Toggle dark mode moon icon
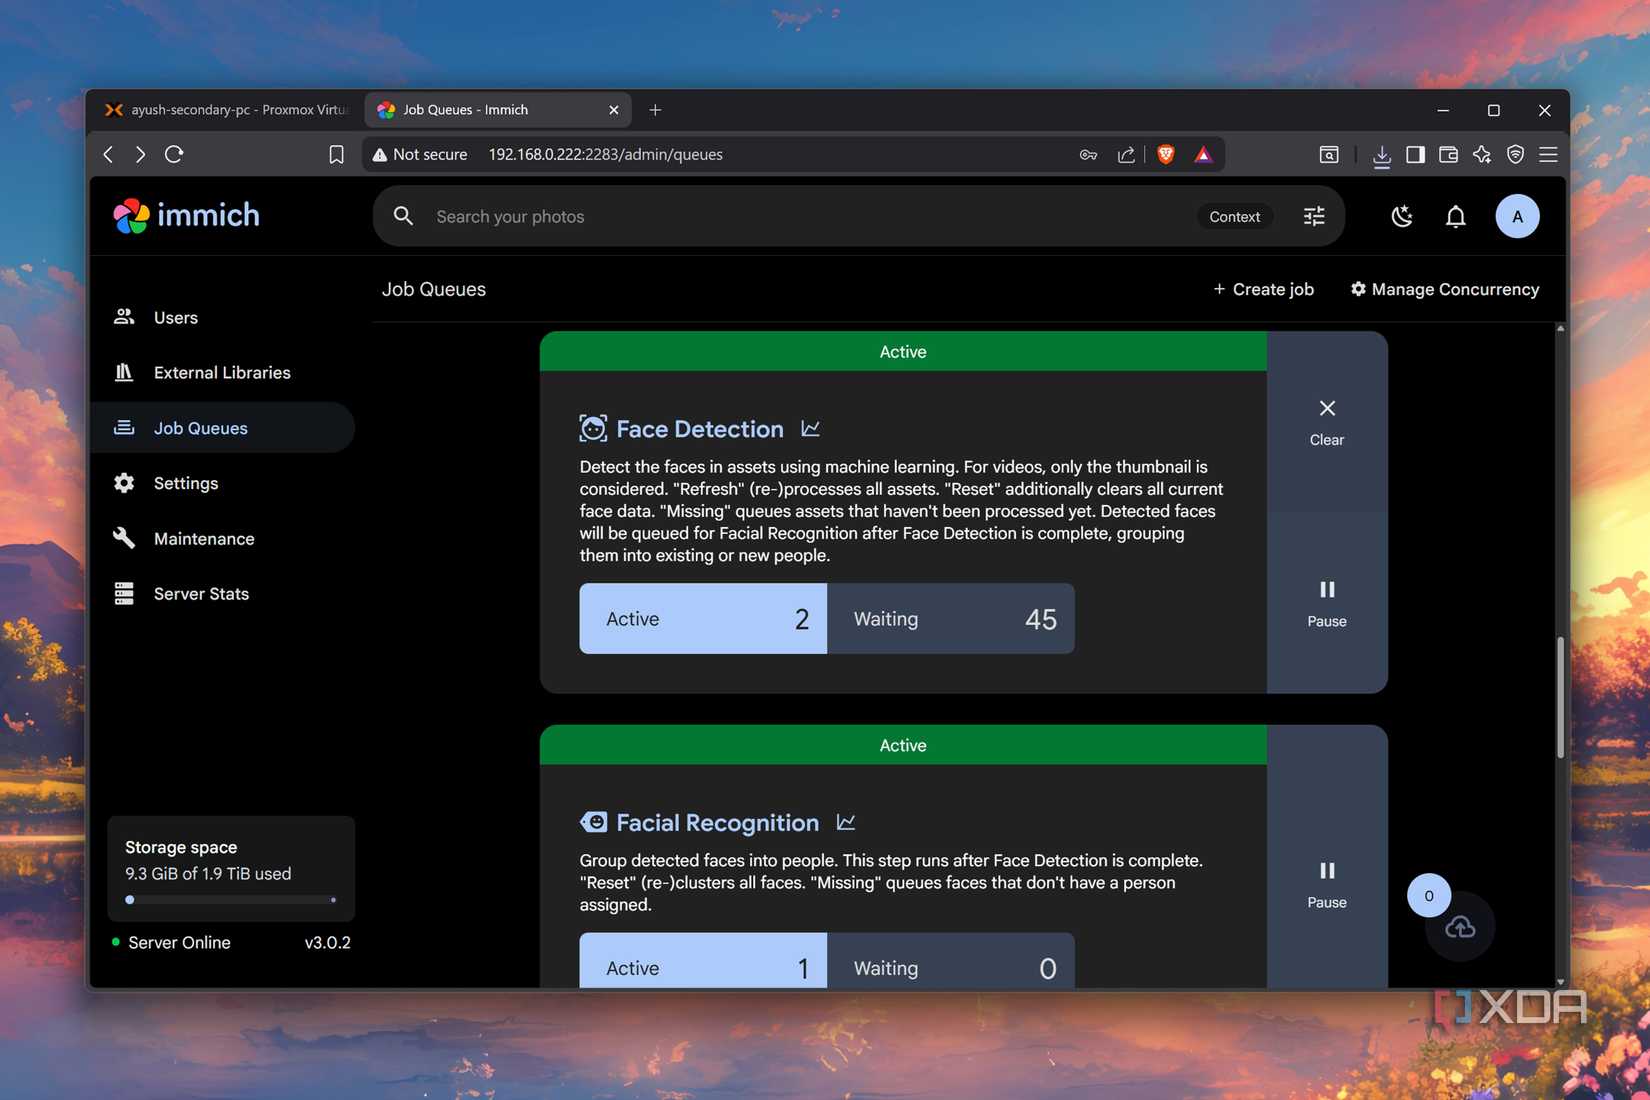Screen dimensions: 1650x1100 [x=1402, y=216]
